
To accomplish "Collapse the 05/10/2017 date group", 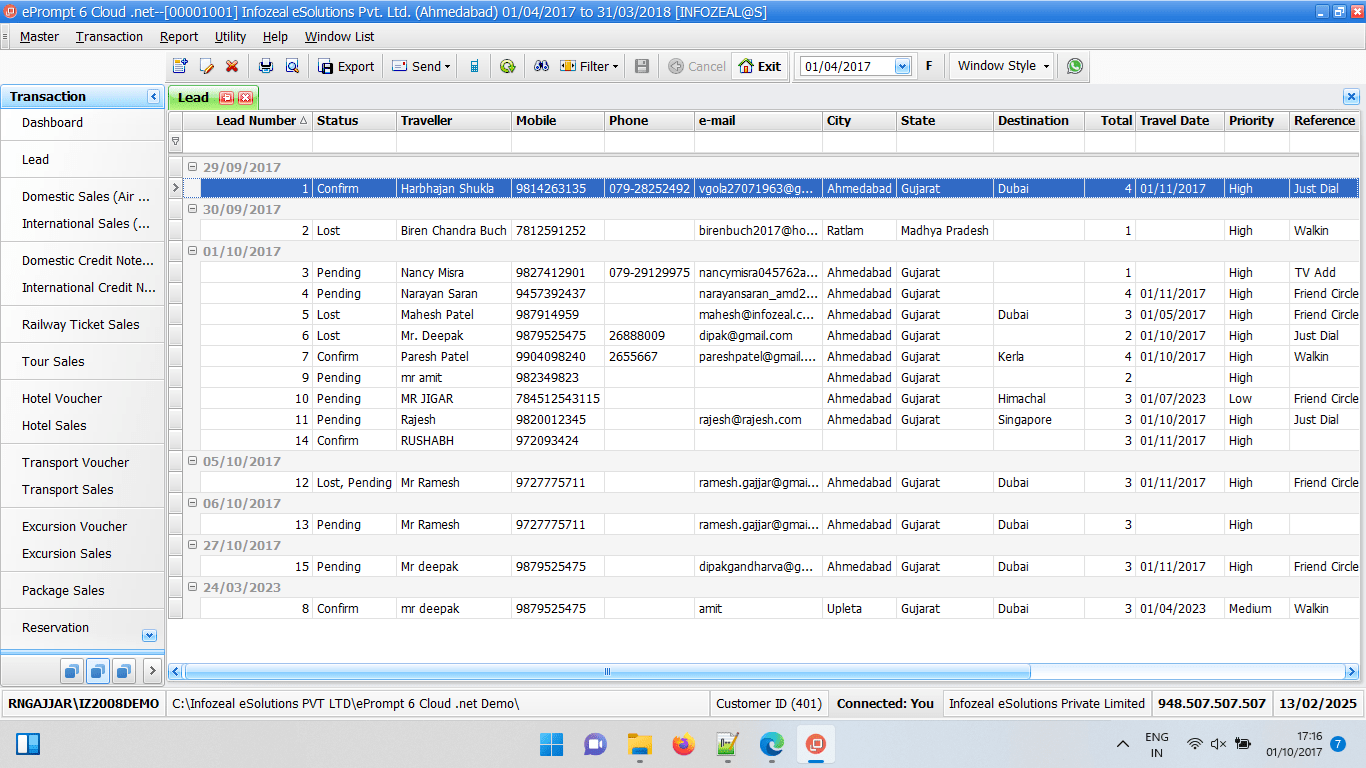I will (x=192, y=461).
